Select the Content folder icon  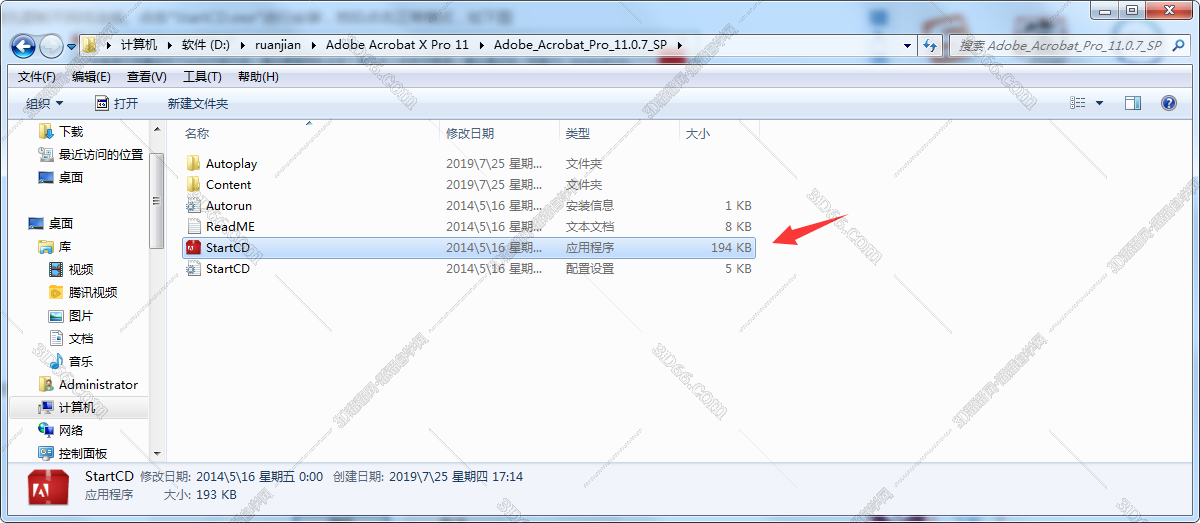pyautogui.click(x=194, y=184)
